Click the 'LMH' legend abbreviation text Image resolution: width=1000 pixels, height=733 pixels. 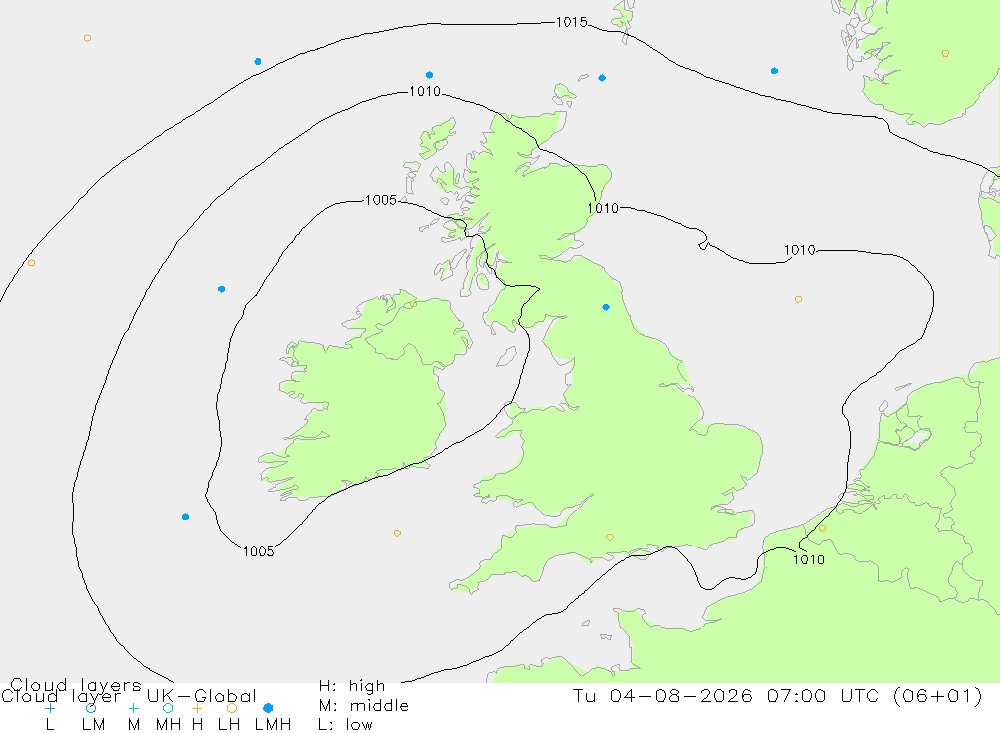[x=273, y=725]
